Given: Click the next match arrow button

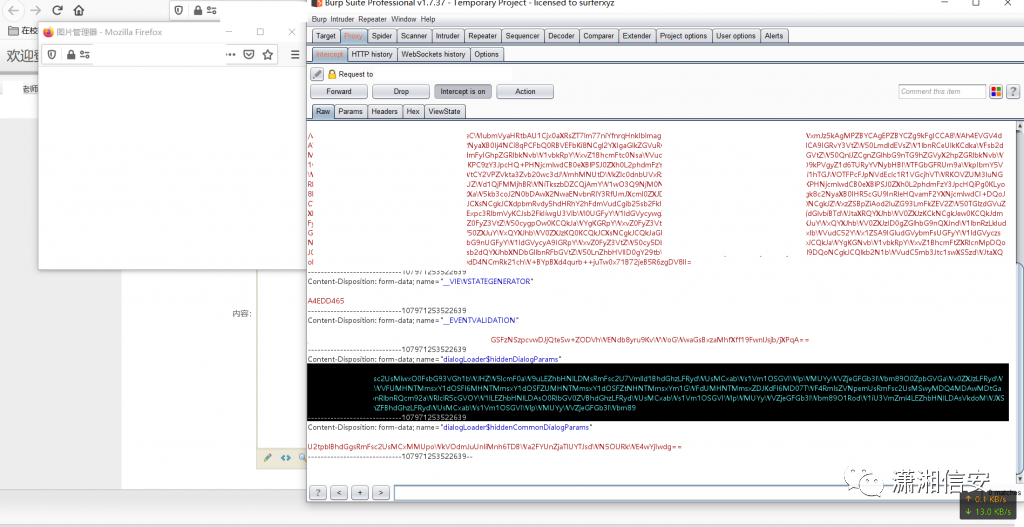Looking at the screenshot, I should [380, 492].
